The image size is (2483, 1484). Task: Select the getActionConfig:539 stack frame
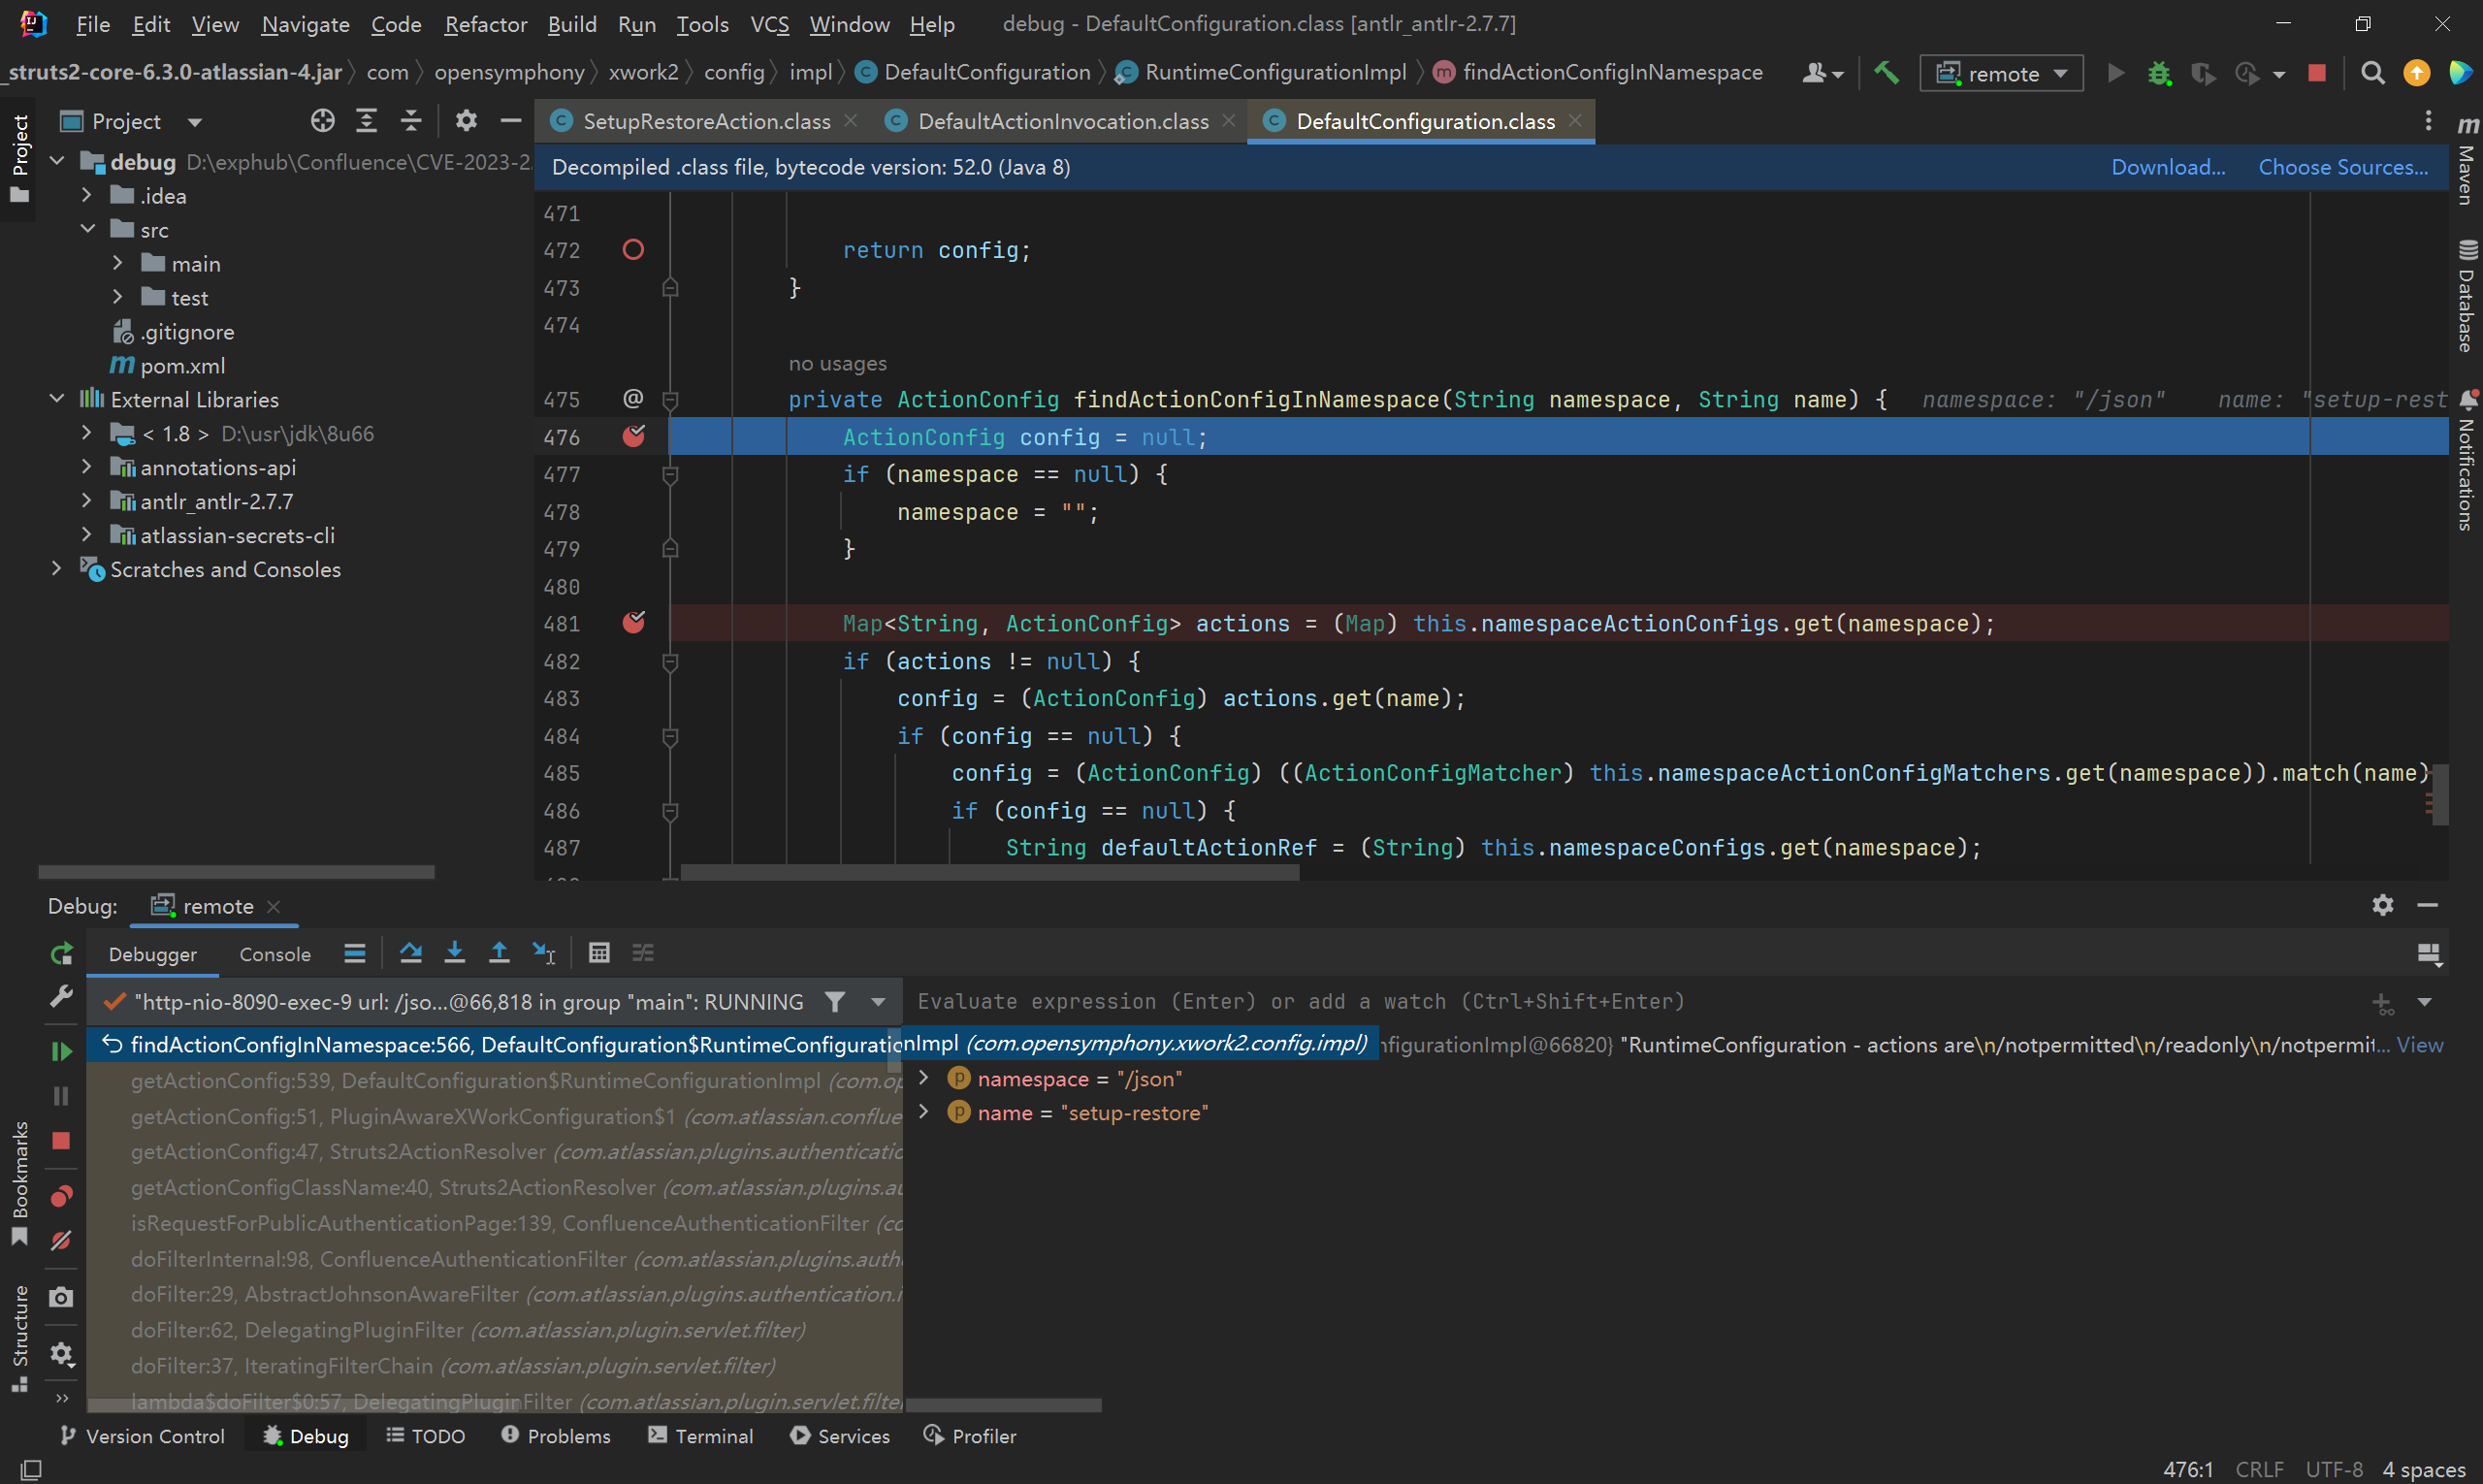click(494, 1080)
